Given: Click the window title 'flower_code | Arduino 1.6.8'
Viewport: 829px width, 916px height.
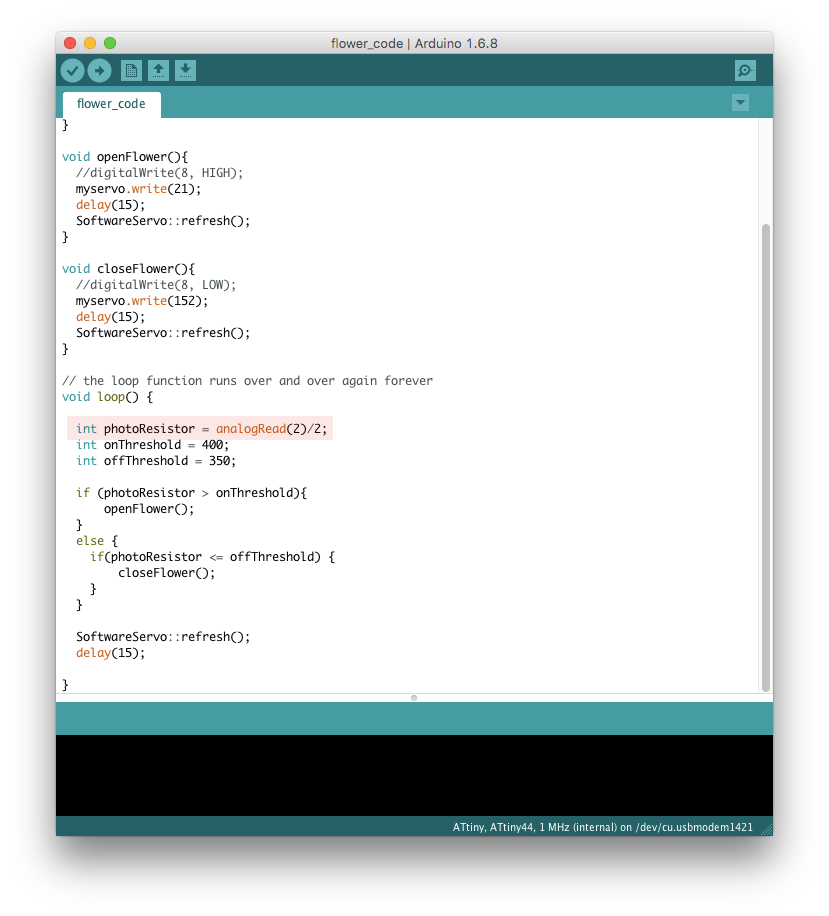Looking at the screenshot, I should pos(414,43).
